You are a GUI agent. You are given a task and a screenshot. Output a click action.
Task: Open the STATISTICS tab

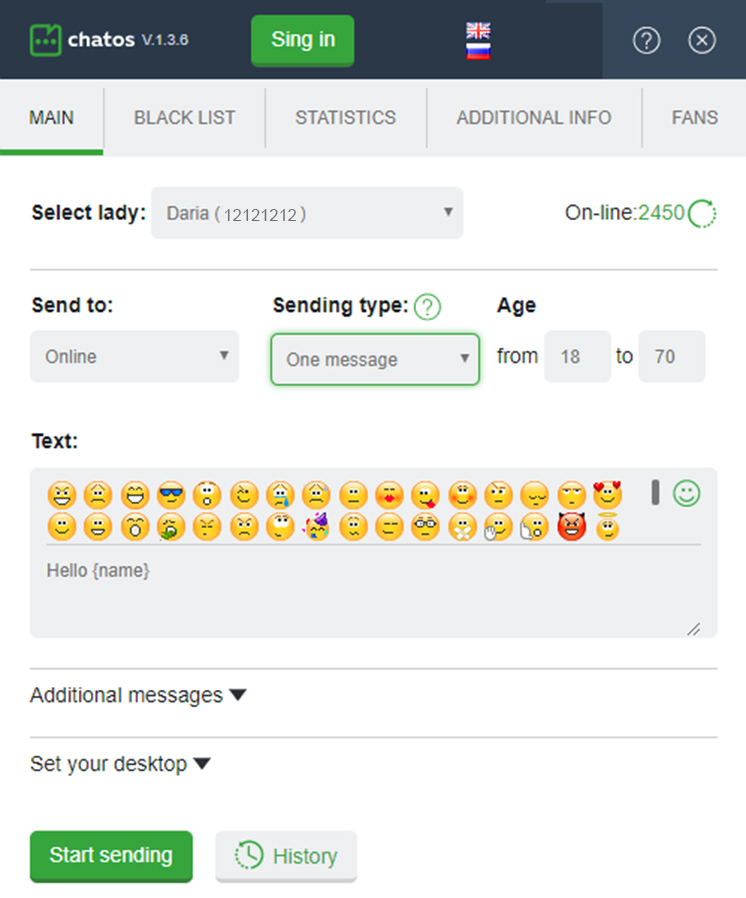pyautogui.click(x=345, y=117)
